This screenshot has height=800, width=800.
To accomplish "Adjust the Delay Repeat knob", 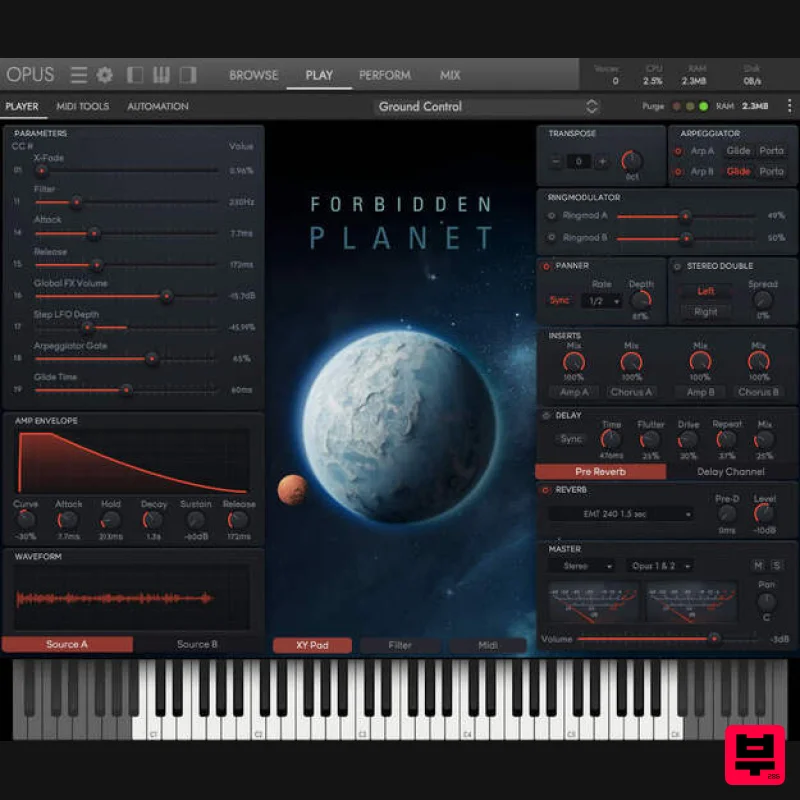I will tap(726, 439).
